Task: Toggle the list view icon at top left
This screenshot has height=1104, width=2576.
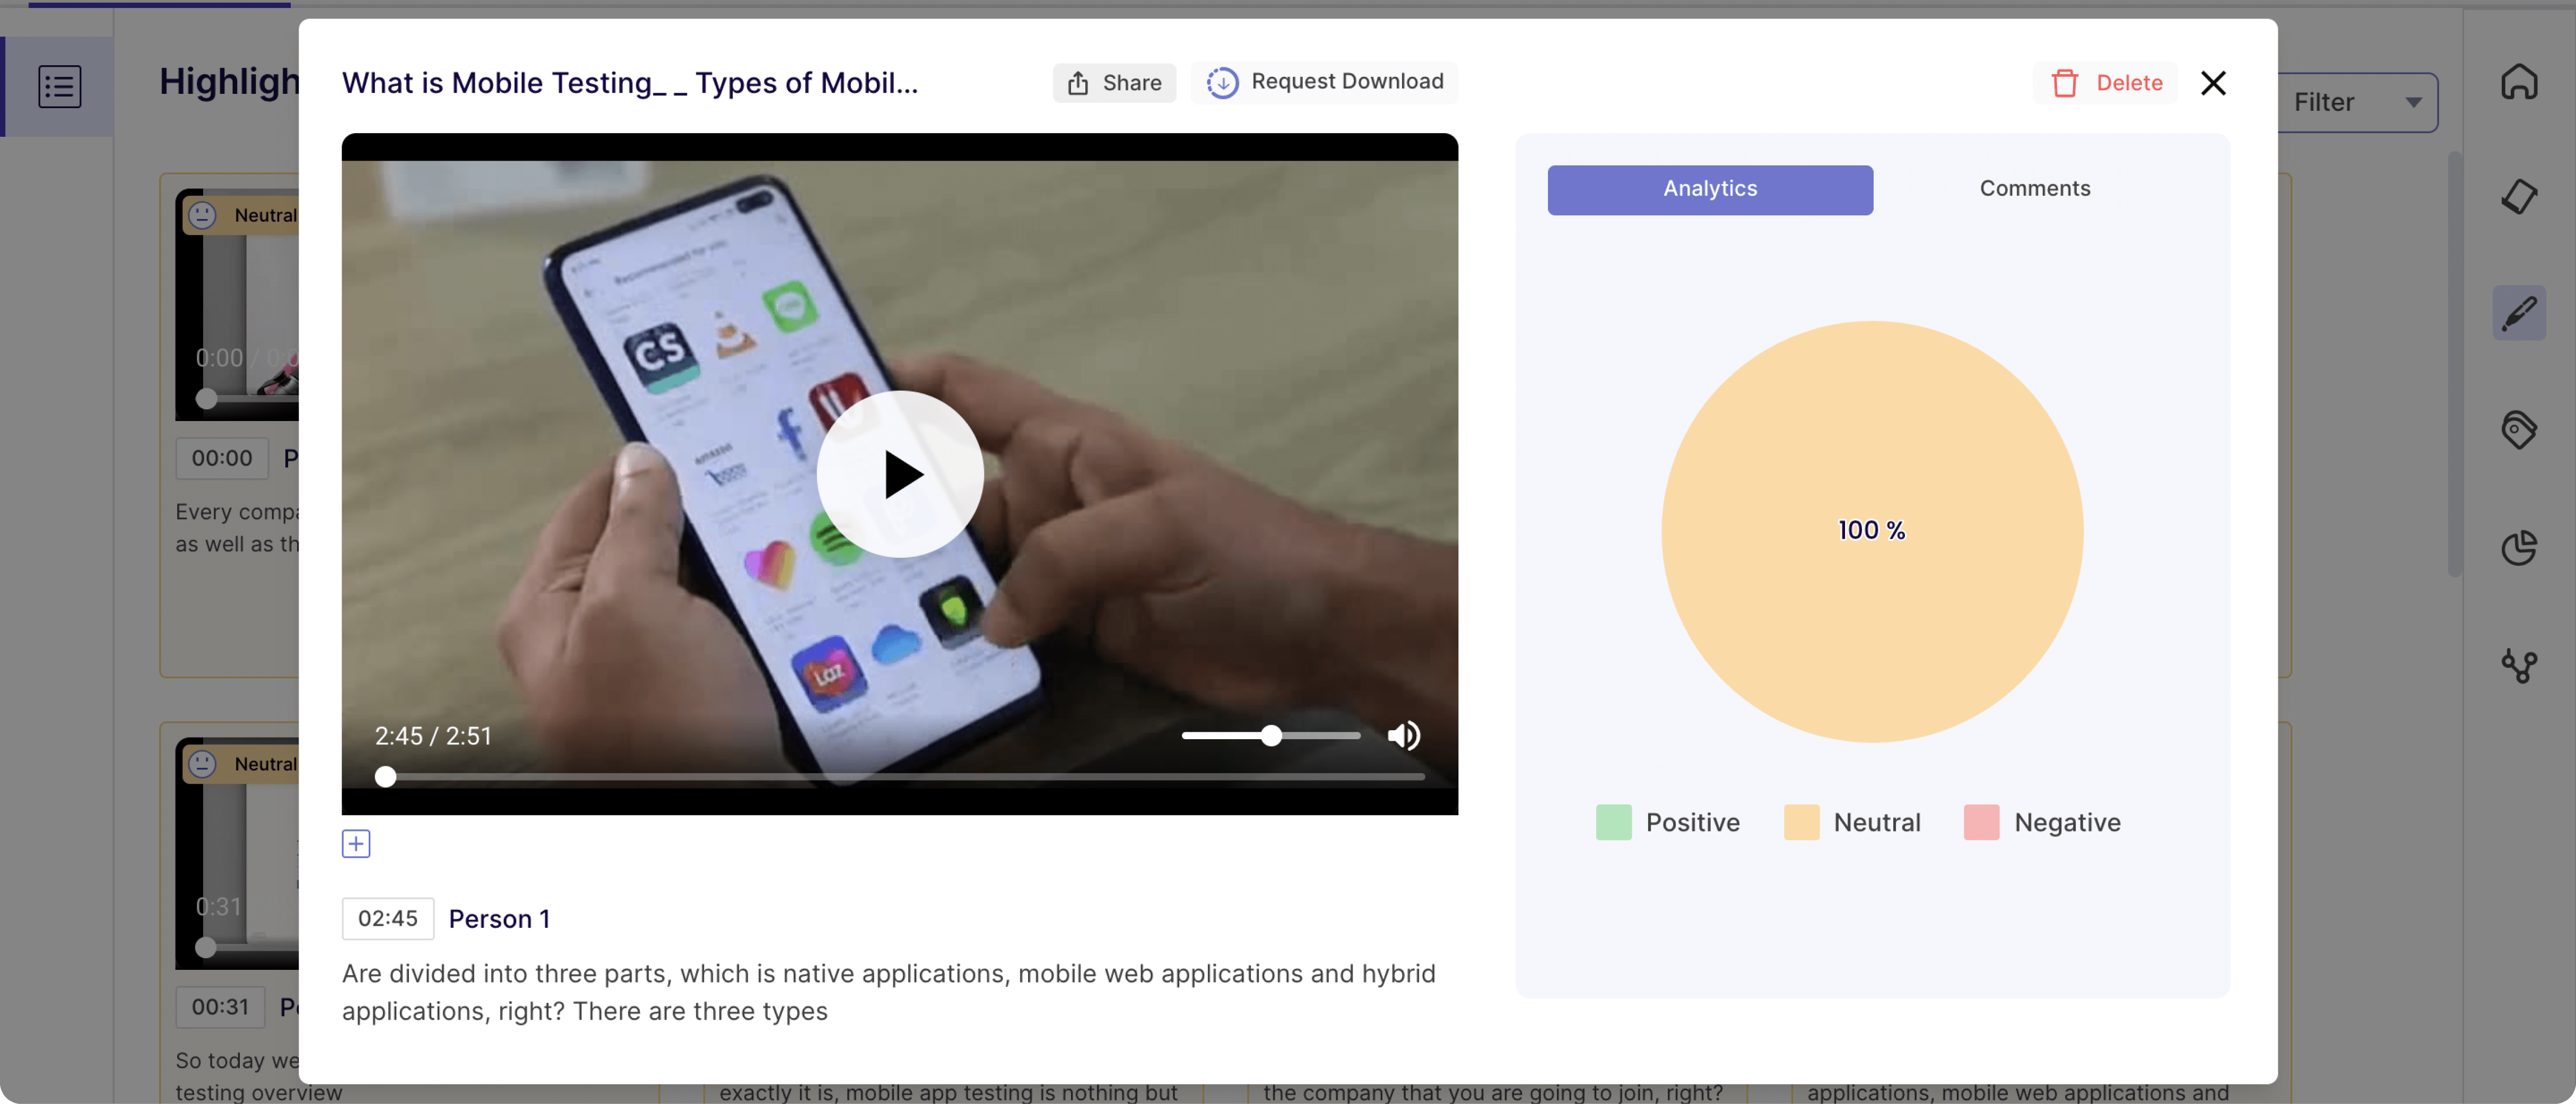Action: pos(59,86)
